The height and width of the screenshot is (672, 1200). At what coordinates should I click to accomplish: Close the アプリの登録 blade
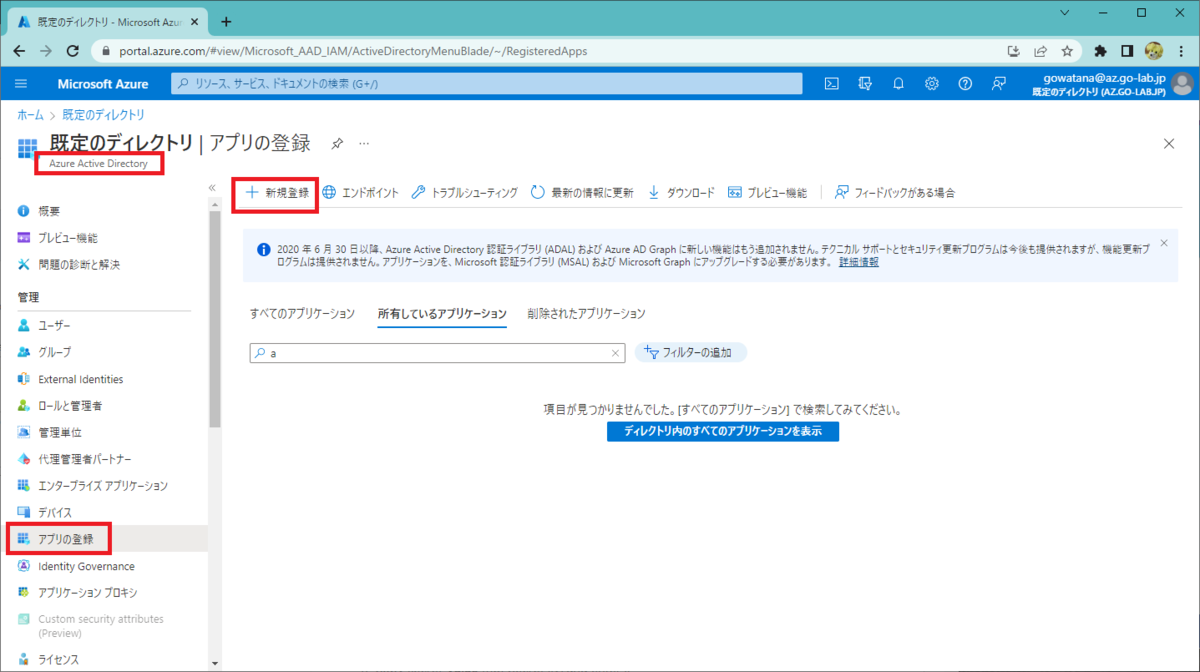1169,144
